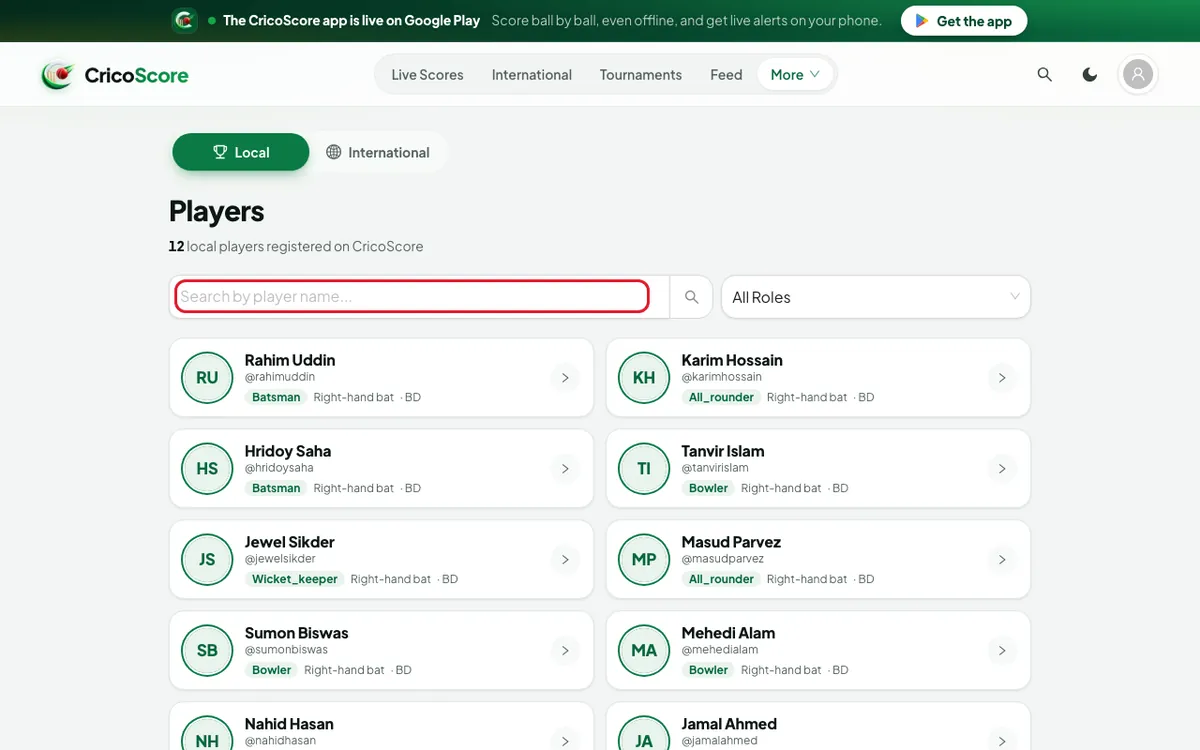The width and height of the screenshot is (1200, 750).
Task: Click the Google Play announcement text
Action: pos(351,20)
